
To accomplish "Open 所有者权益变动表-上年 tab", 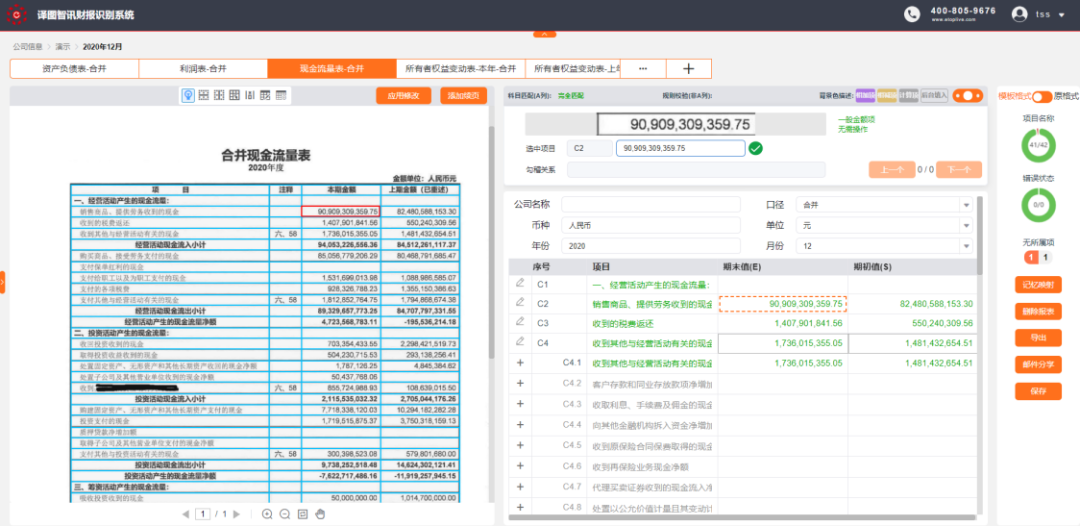I will 573,69.
